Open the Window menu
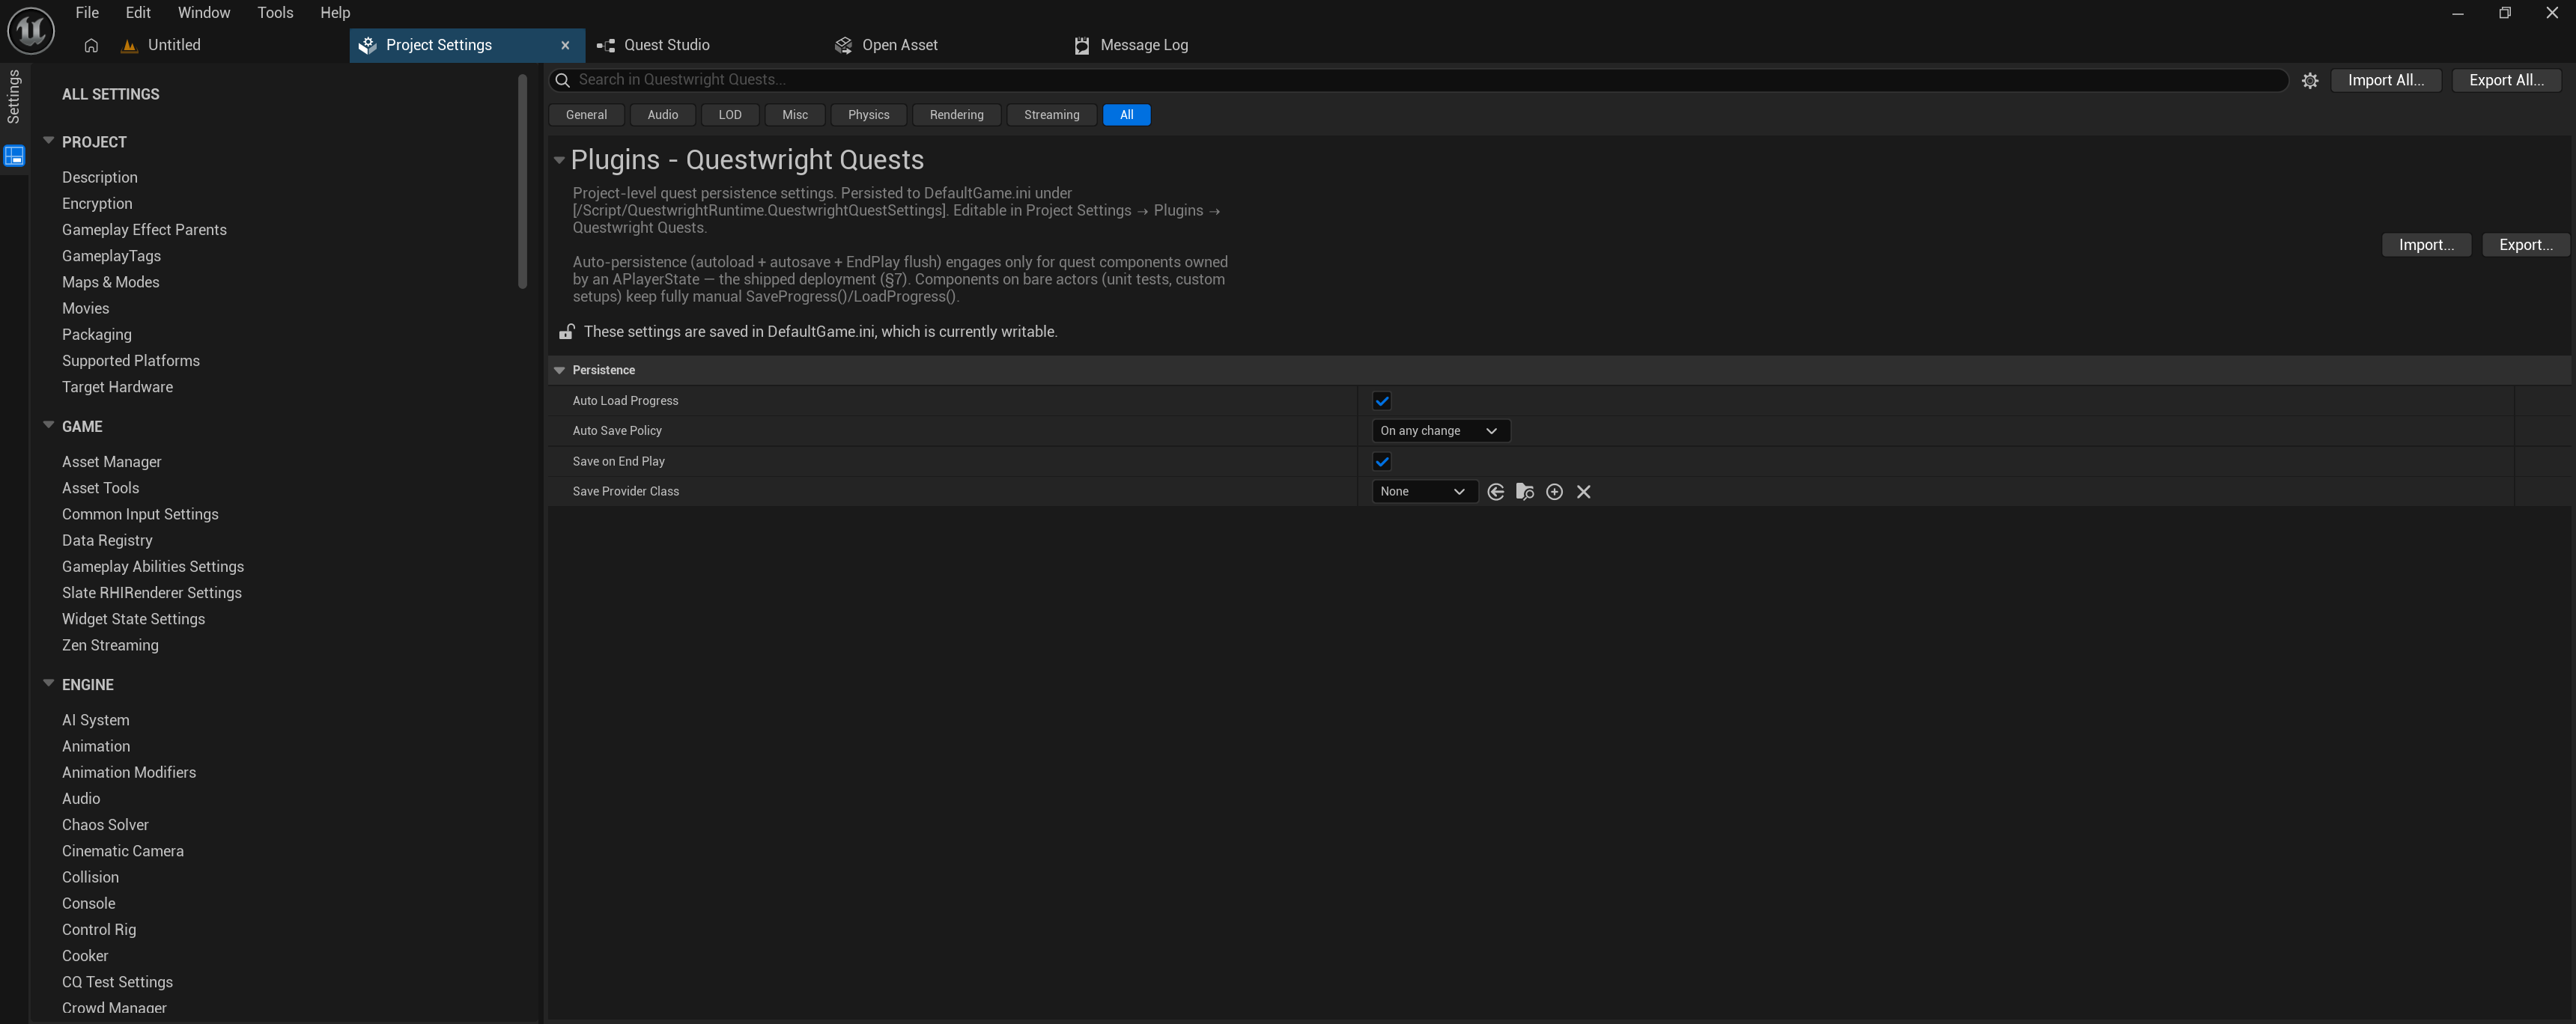The width and height of the screenshot is (2576, 1024). pyautogui.click(x=204, y=13)
